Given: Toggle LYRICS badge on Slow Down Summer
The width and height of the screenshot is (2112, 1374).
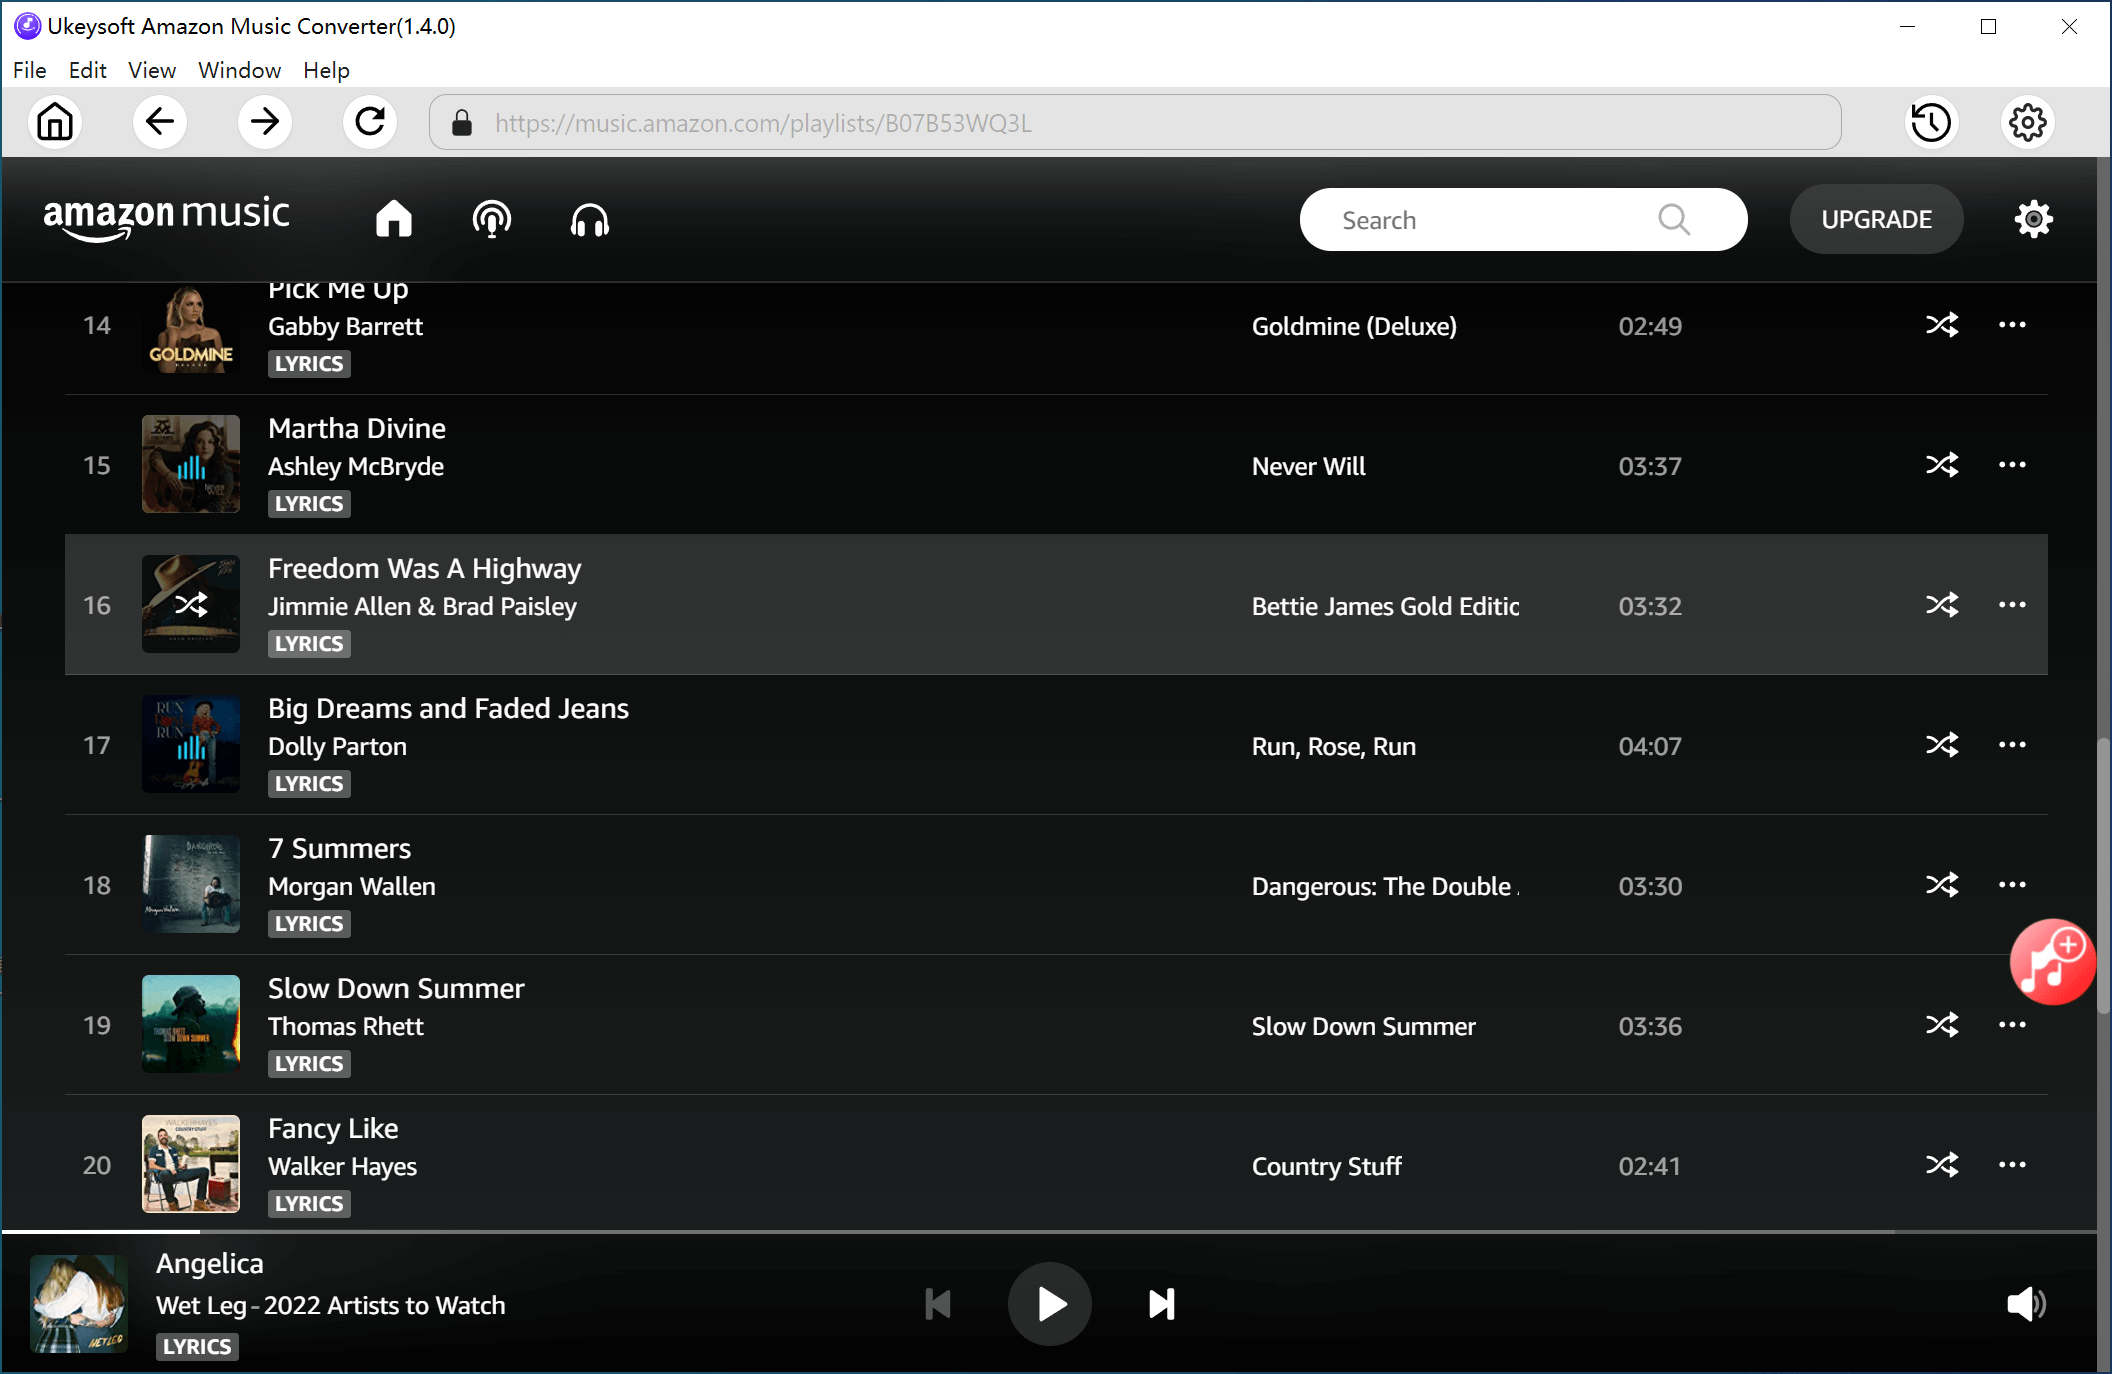Looking at the screenshot, I should [308, 1063].
